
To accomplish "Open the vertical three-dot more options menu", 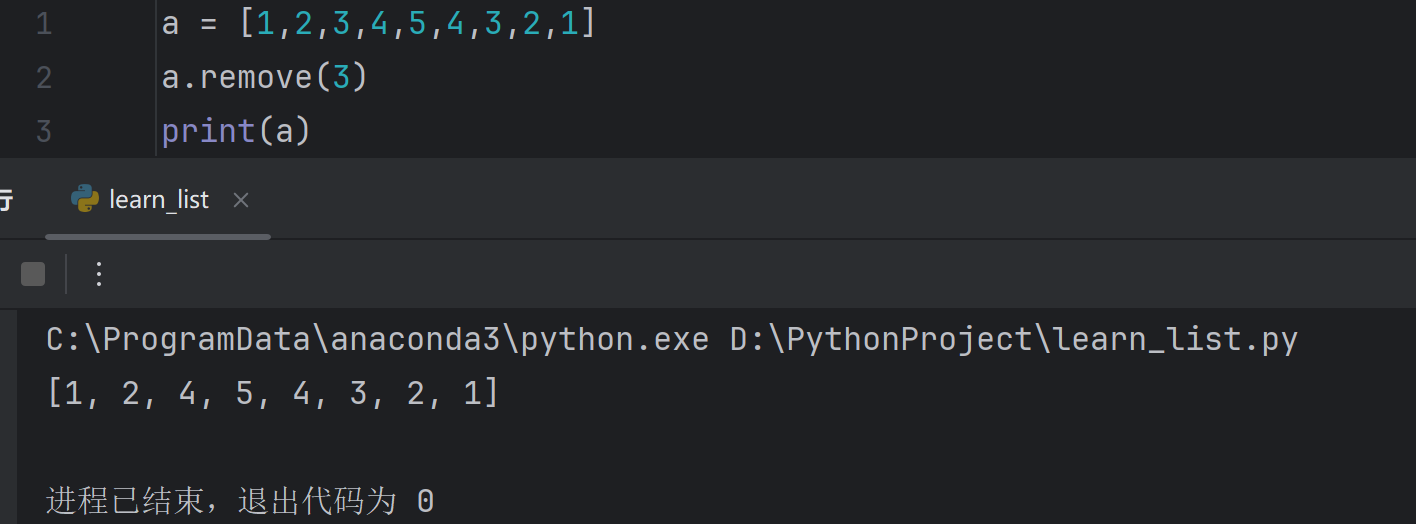I will click(x=98, y=274).
